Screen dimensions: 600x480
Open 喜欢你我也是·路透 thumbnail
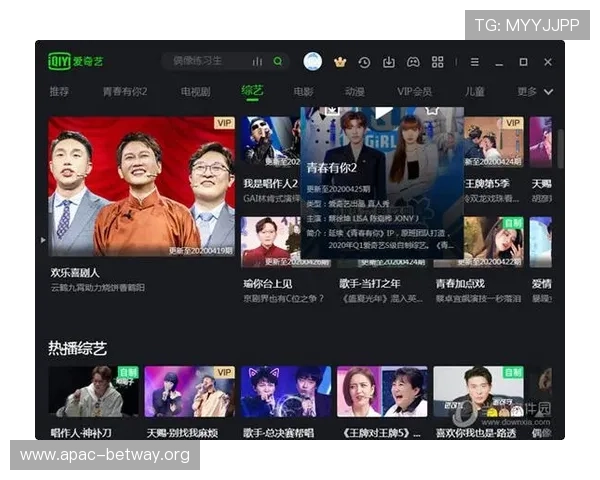tap(478, 391)
